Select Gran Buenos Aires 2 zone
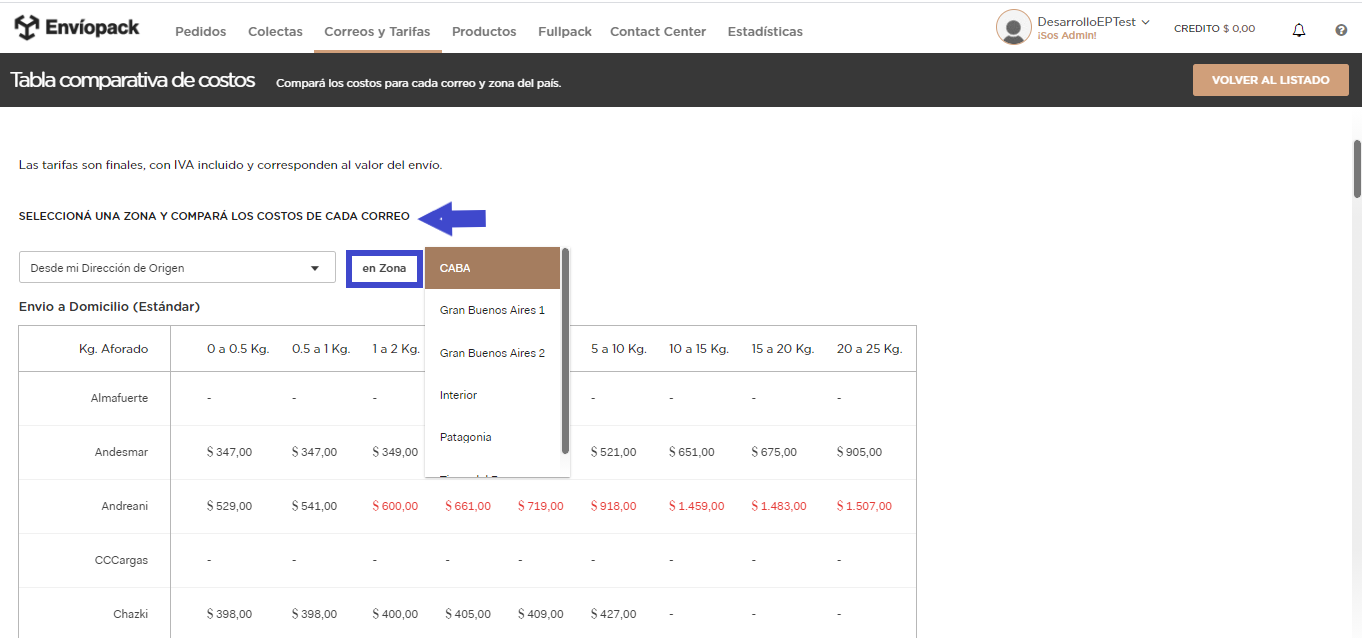1362x638 pixels. [x=492, y=353]
